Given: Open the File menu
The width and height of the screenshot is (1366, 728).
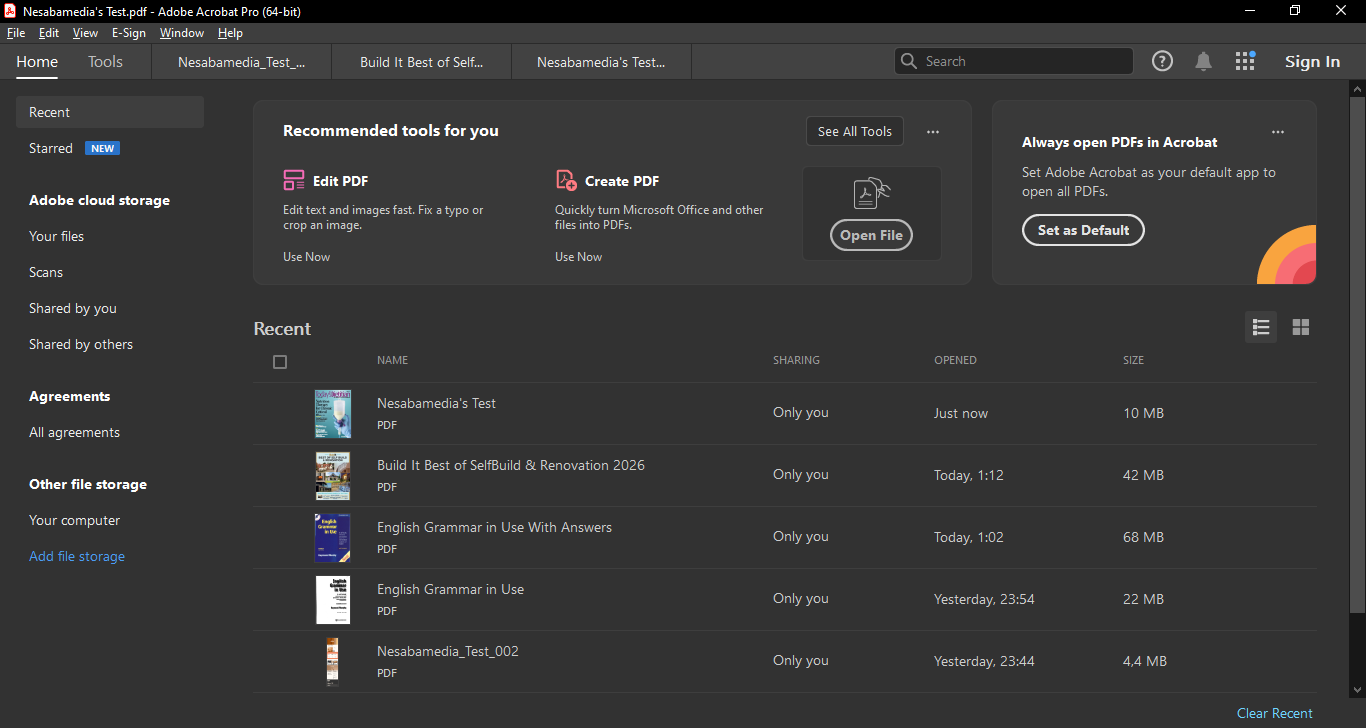Looking at the screenshot, I should click(16, 33).
